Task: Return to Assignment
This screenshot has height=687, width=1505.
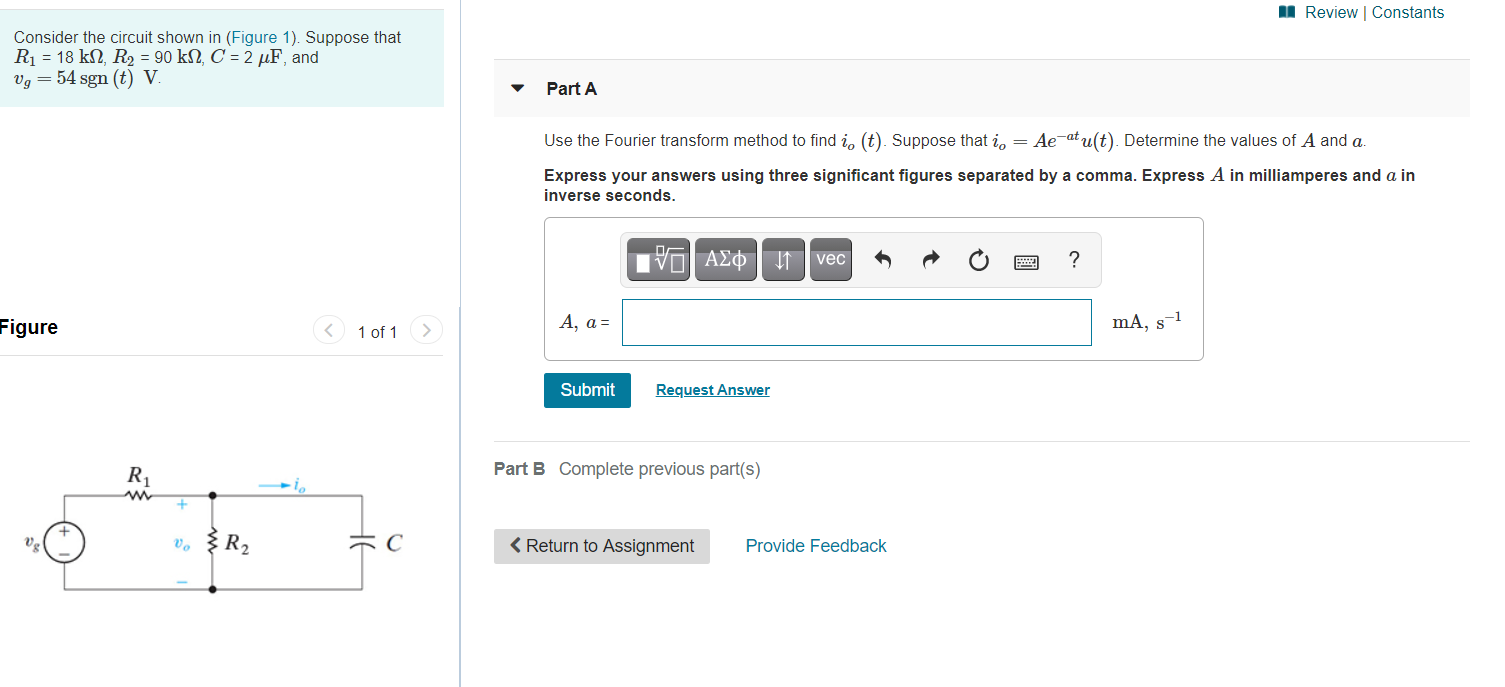Action: pyautogui.click(x=601, y=546)
